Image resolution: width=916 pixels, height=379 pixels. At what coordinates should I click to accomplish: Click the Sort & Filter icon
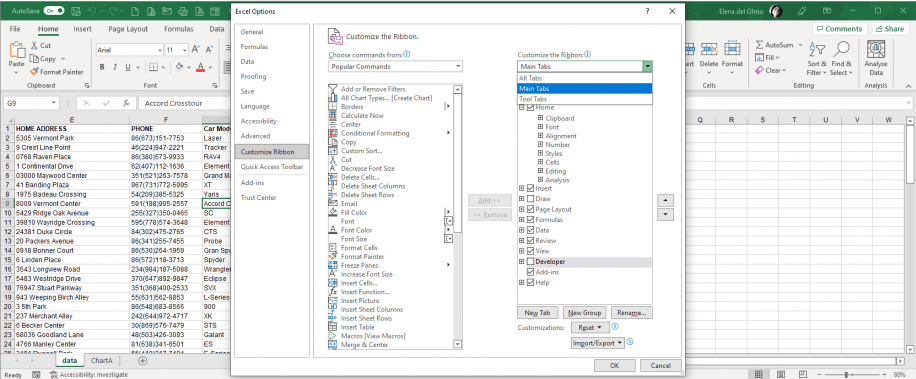coord(817,50)
